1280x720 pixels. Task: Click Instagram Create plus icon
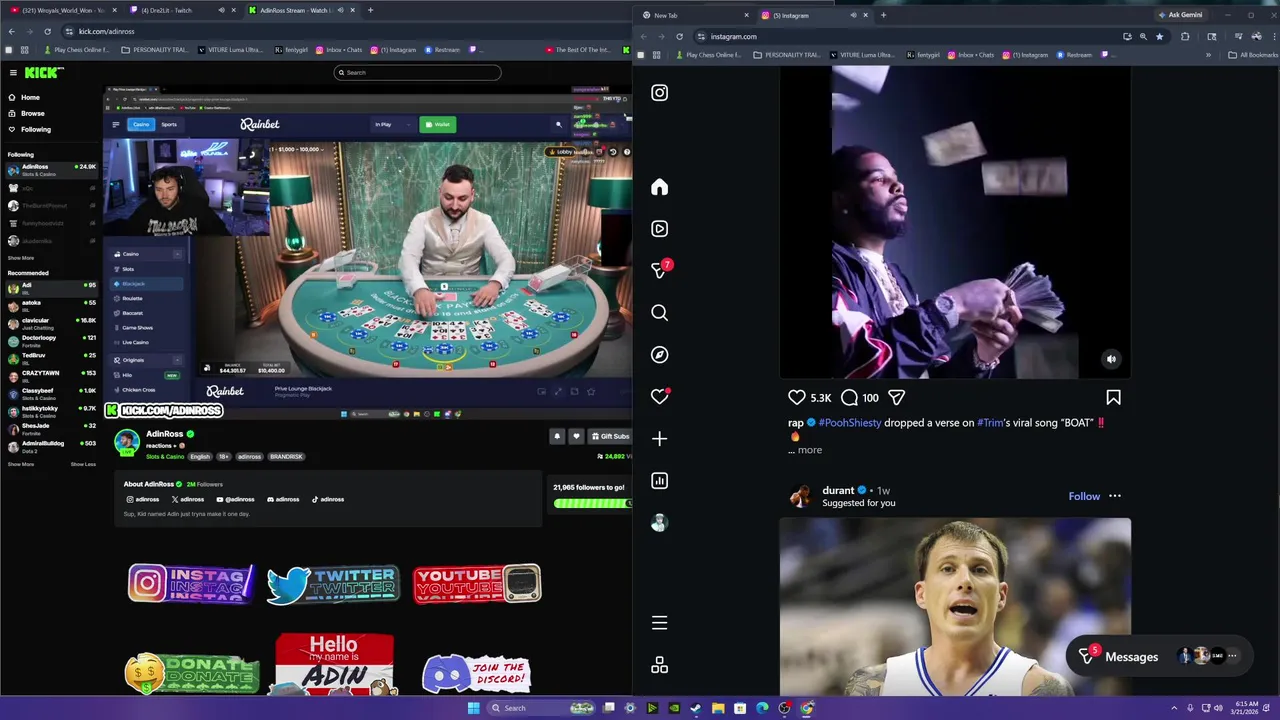coord(659,439)
